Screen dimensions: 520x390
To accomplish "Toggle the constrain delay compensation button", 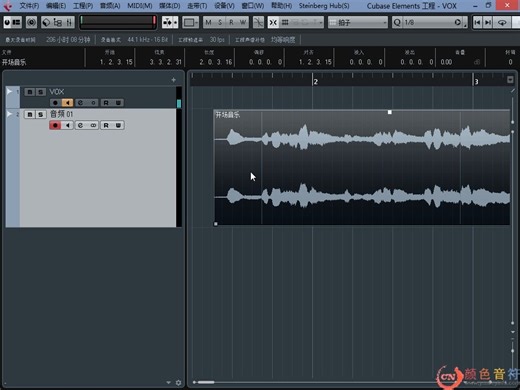I will click(x=31, y=22).
